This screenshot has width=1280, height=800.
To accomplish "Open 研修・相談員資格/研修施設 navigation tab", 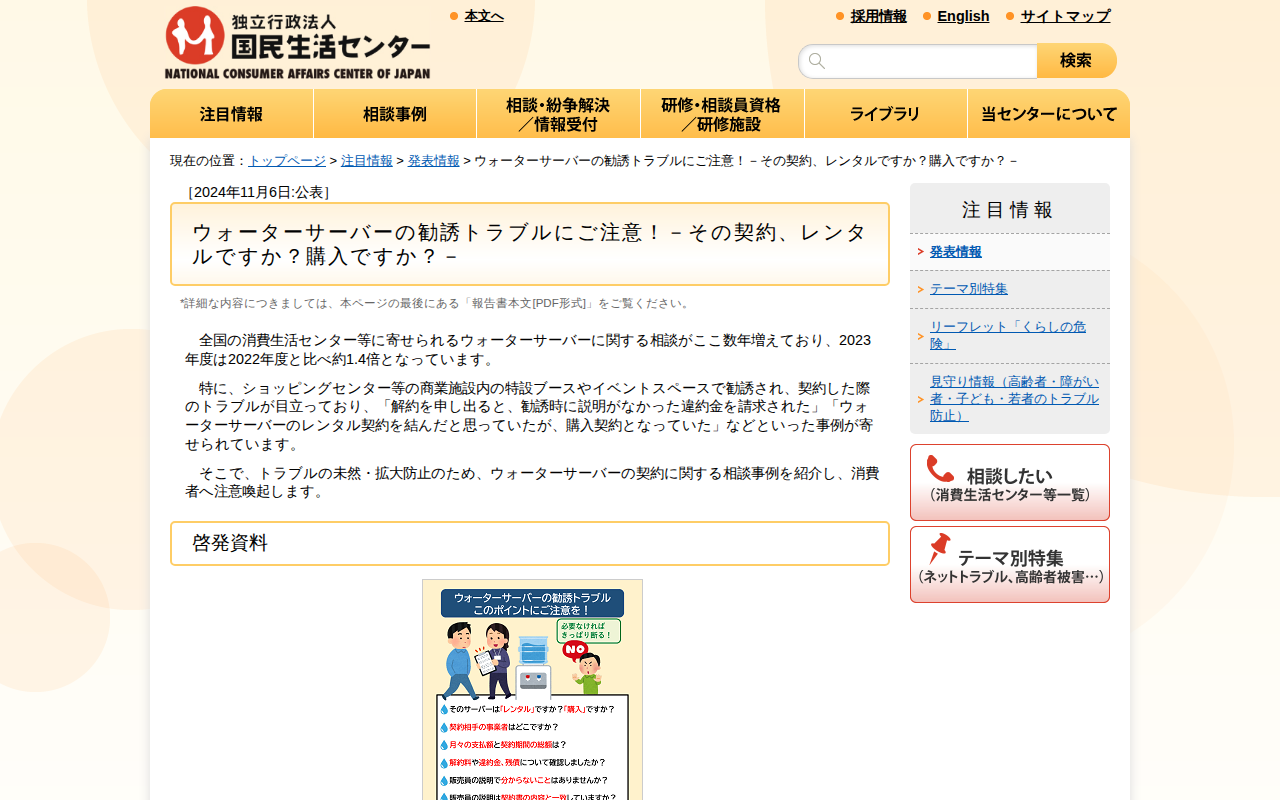I will 722,114.
